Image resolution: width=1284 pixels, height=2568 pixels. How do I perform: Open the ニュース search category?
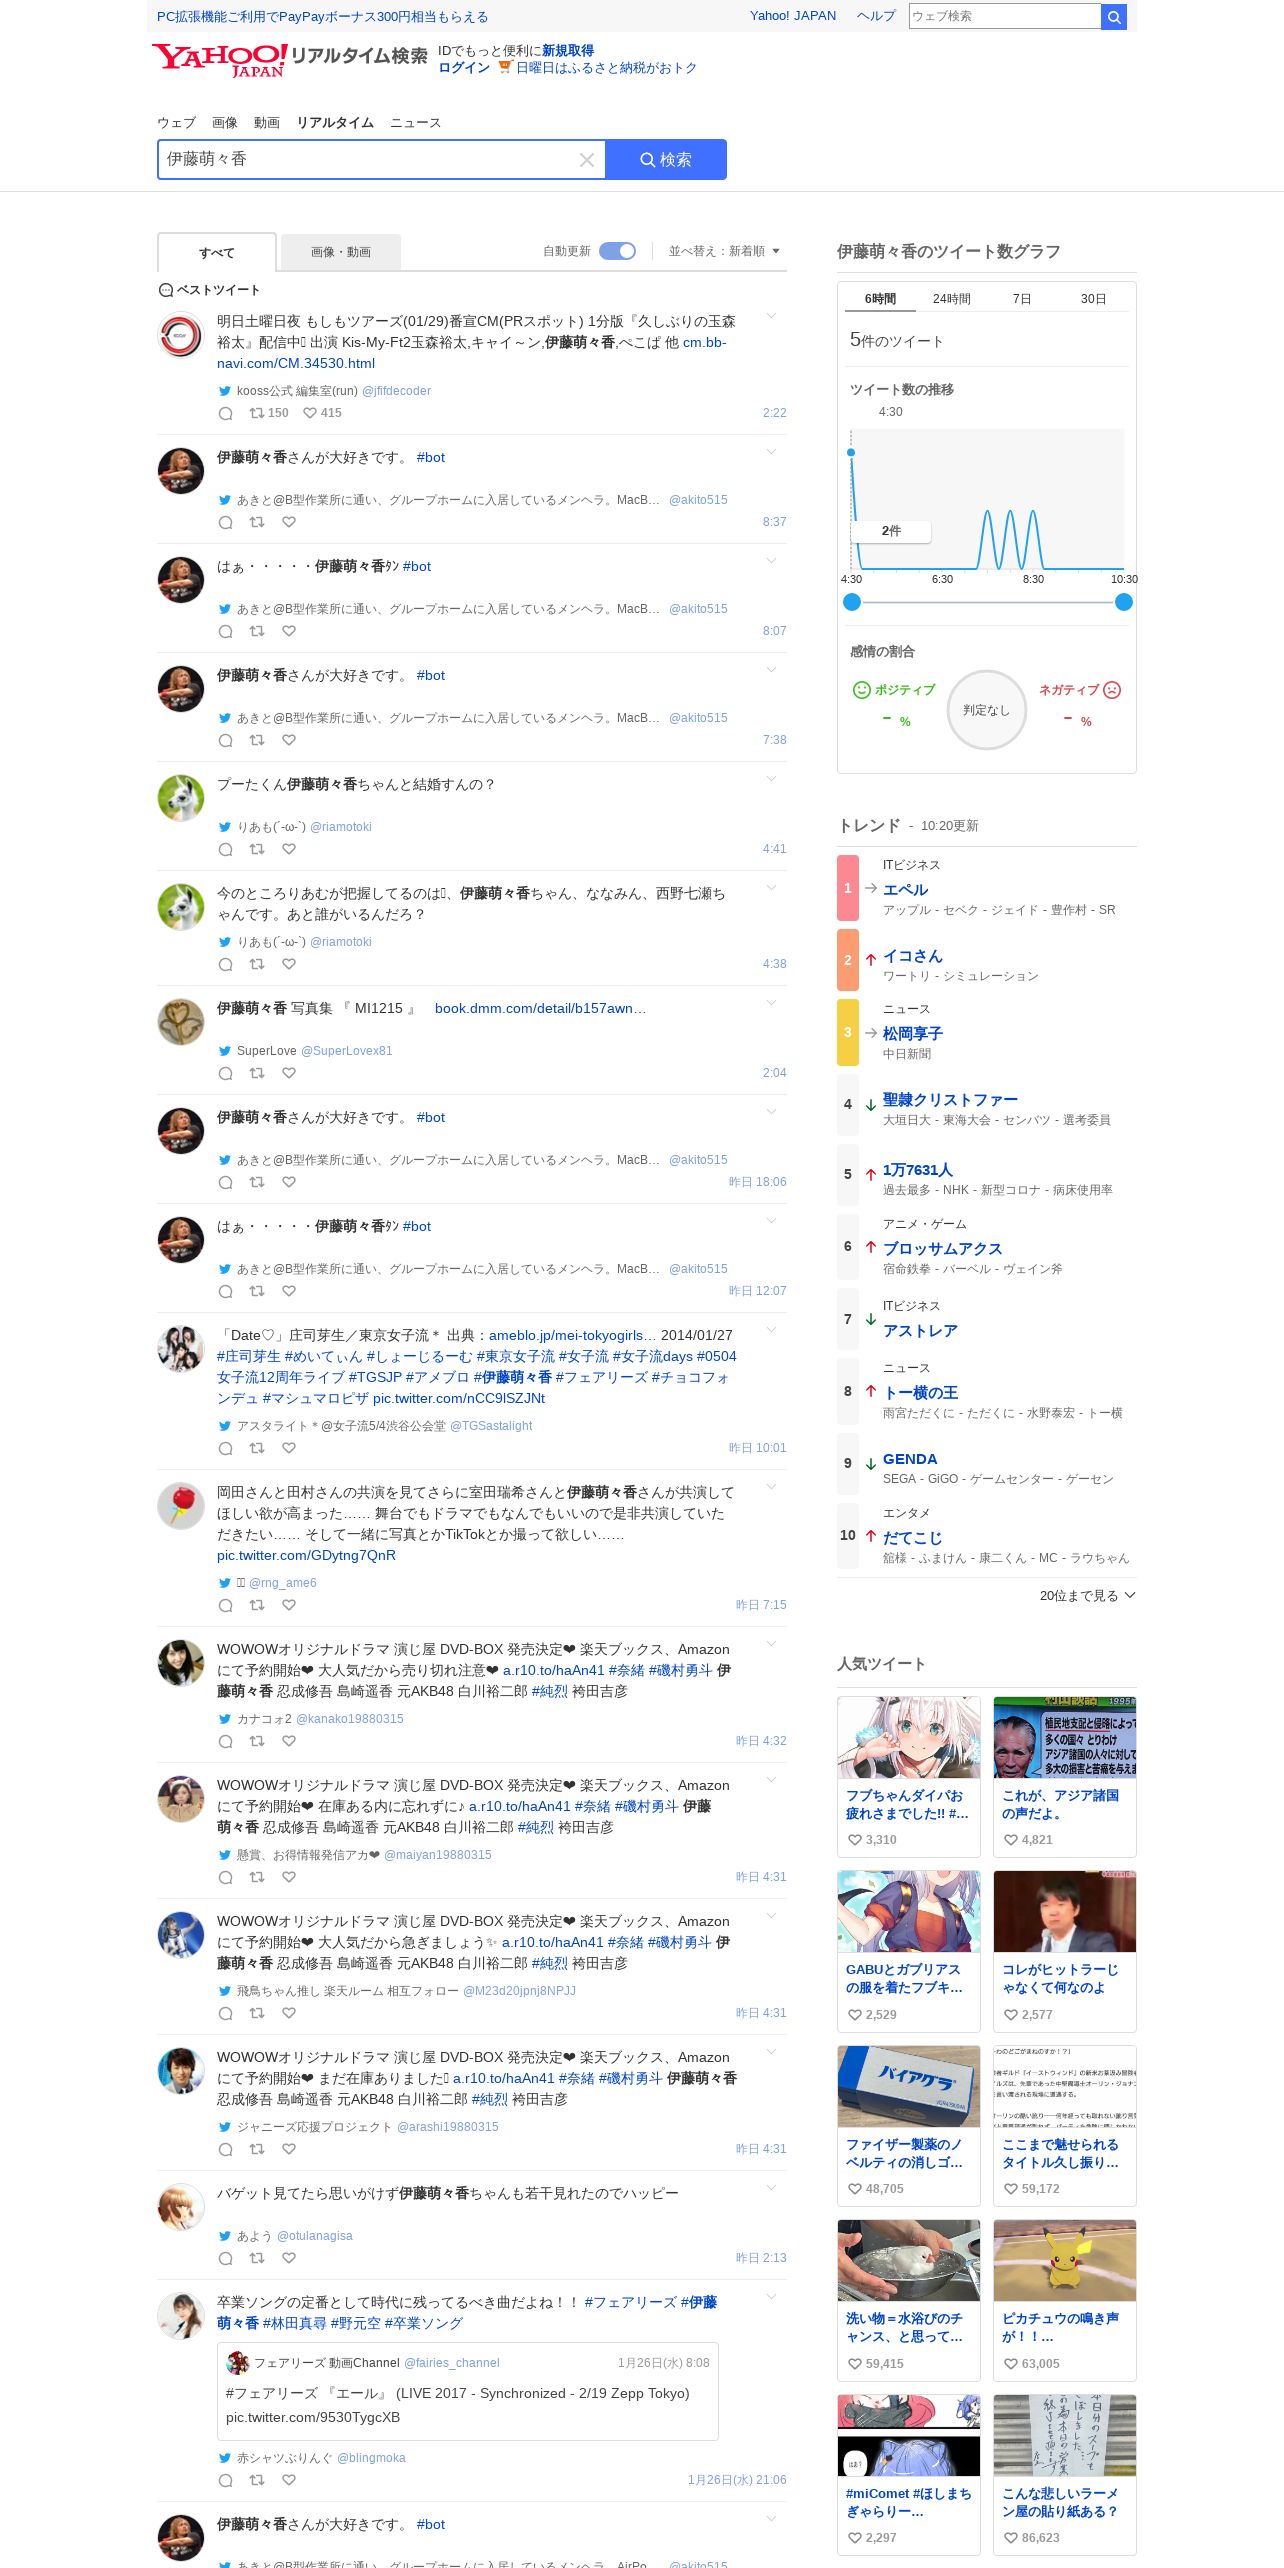(x=415, y=122)
